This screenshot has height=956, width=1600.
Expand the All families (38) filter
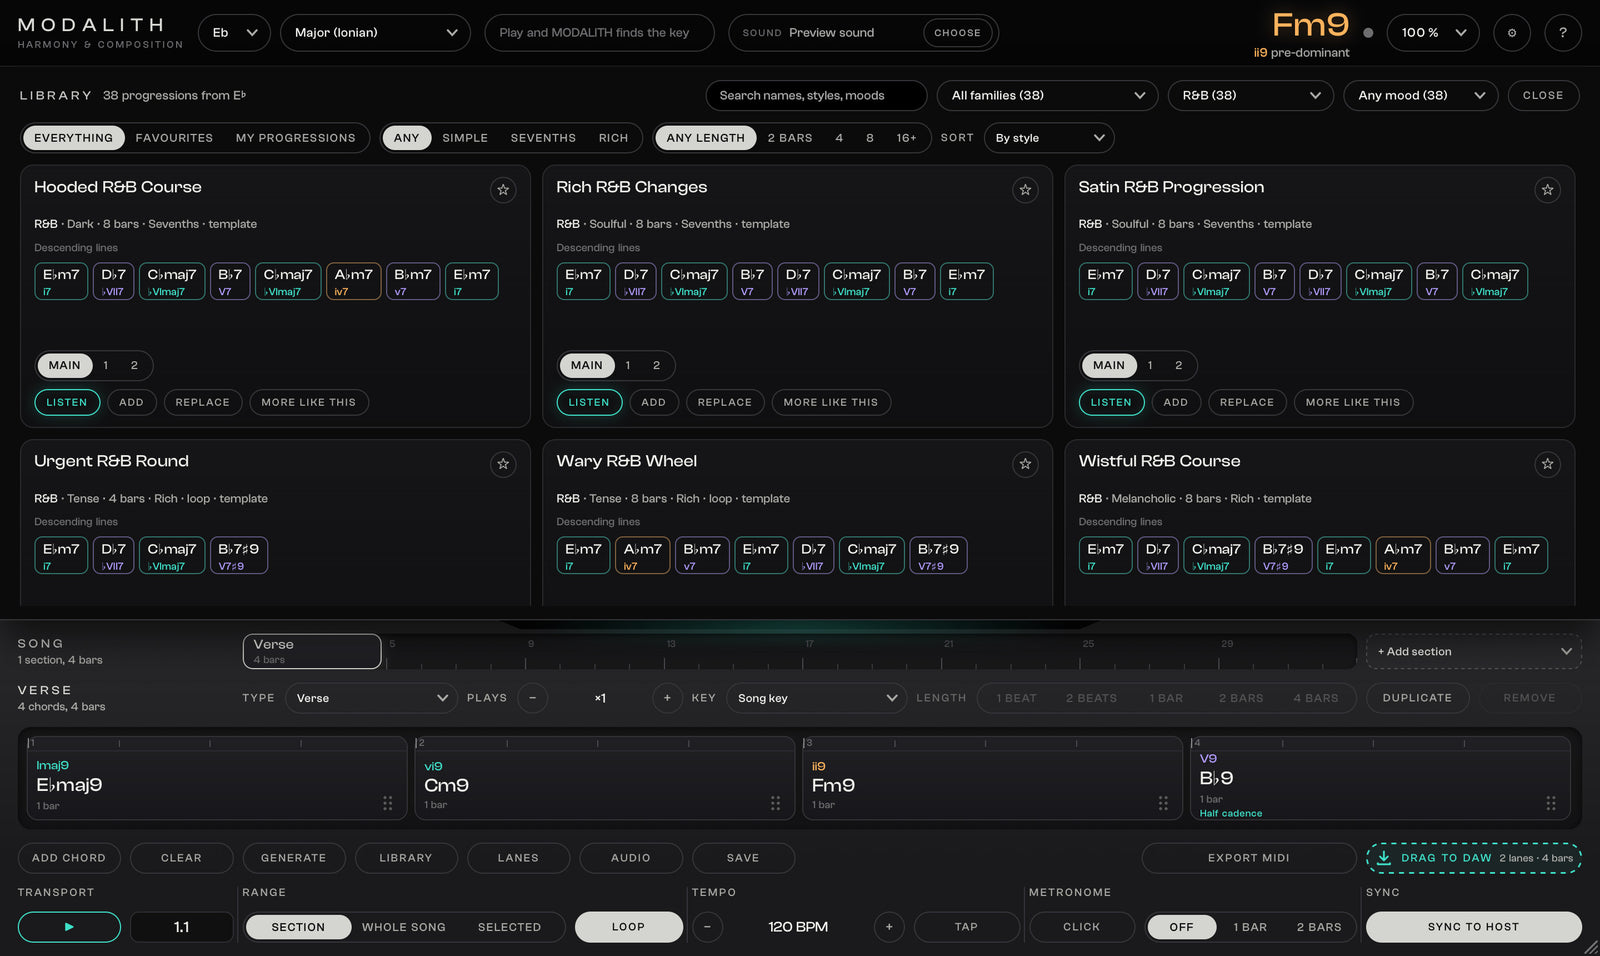point(1048,95)
